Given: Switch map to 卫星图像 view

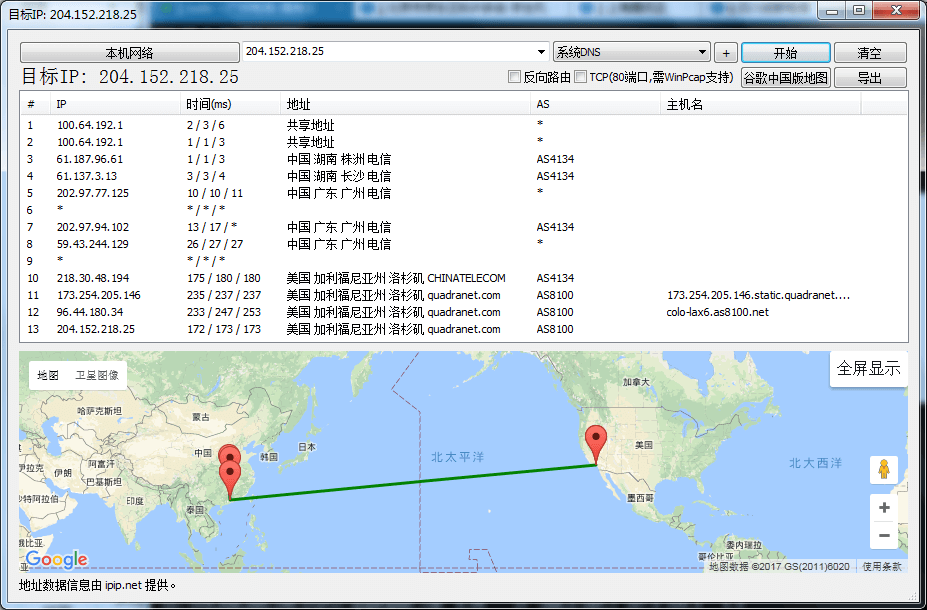Looking at the screenshot, I should pyautogui.click(x=97, y=375).
